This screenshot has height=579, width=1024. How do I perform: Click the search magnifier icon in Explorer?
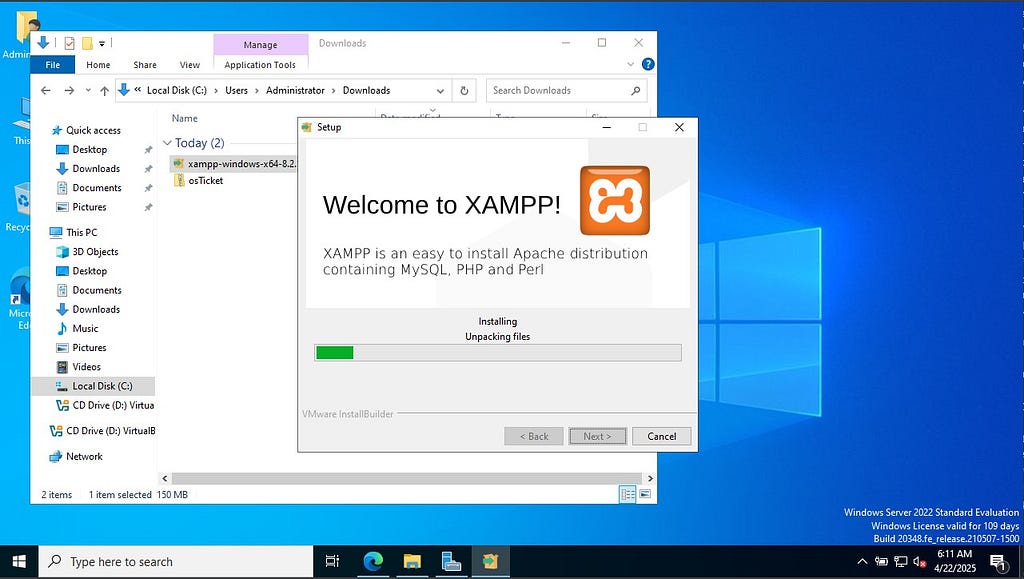click(635, 91)
